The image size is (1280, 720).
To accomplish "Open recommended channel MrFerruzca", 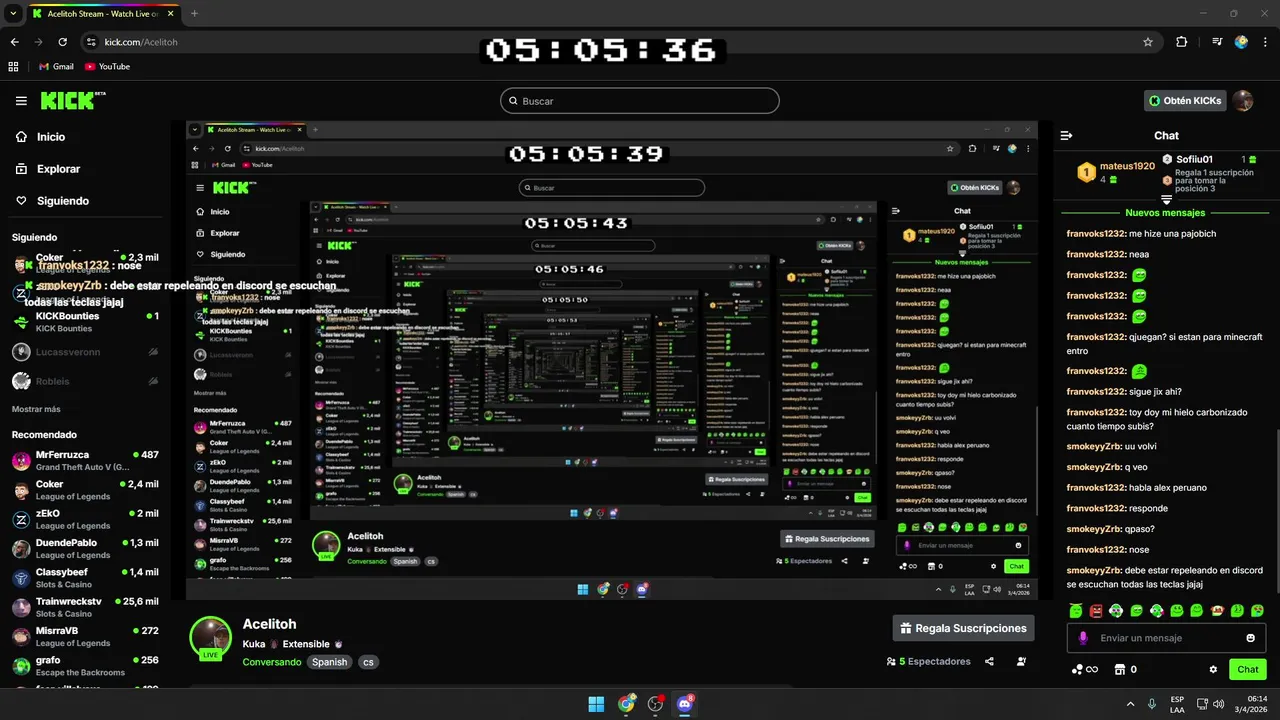I will click(x=86, y=460).
